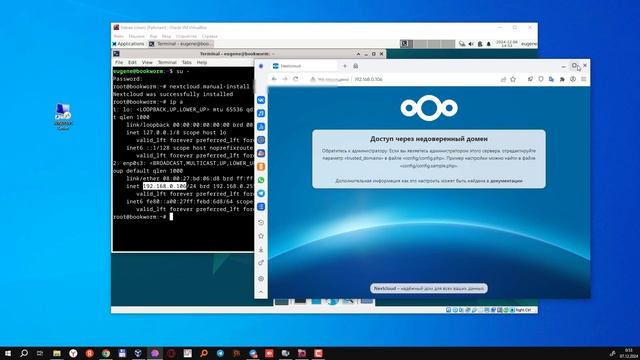Viewport: 640px width, 360px height.
Task: Click the volume icon in the Xfce panel
Action: (x=471, y=44)
